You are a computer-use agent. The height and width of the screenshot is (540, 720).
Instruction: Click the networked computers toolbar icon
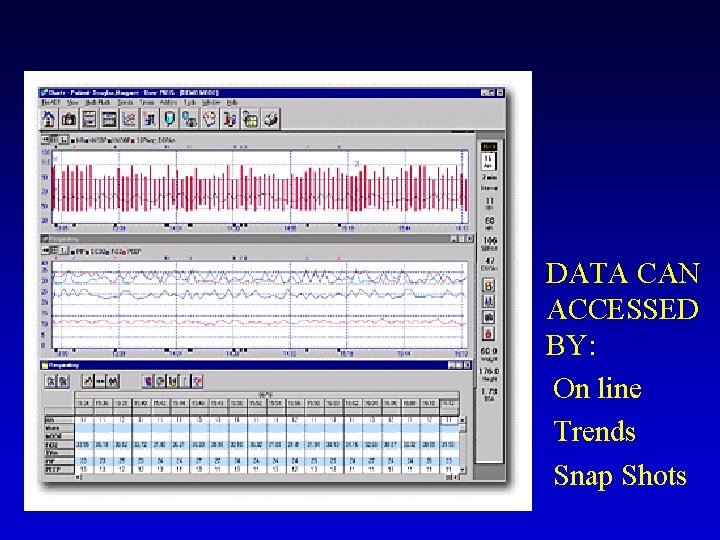[190, 119]
